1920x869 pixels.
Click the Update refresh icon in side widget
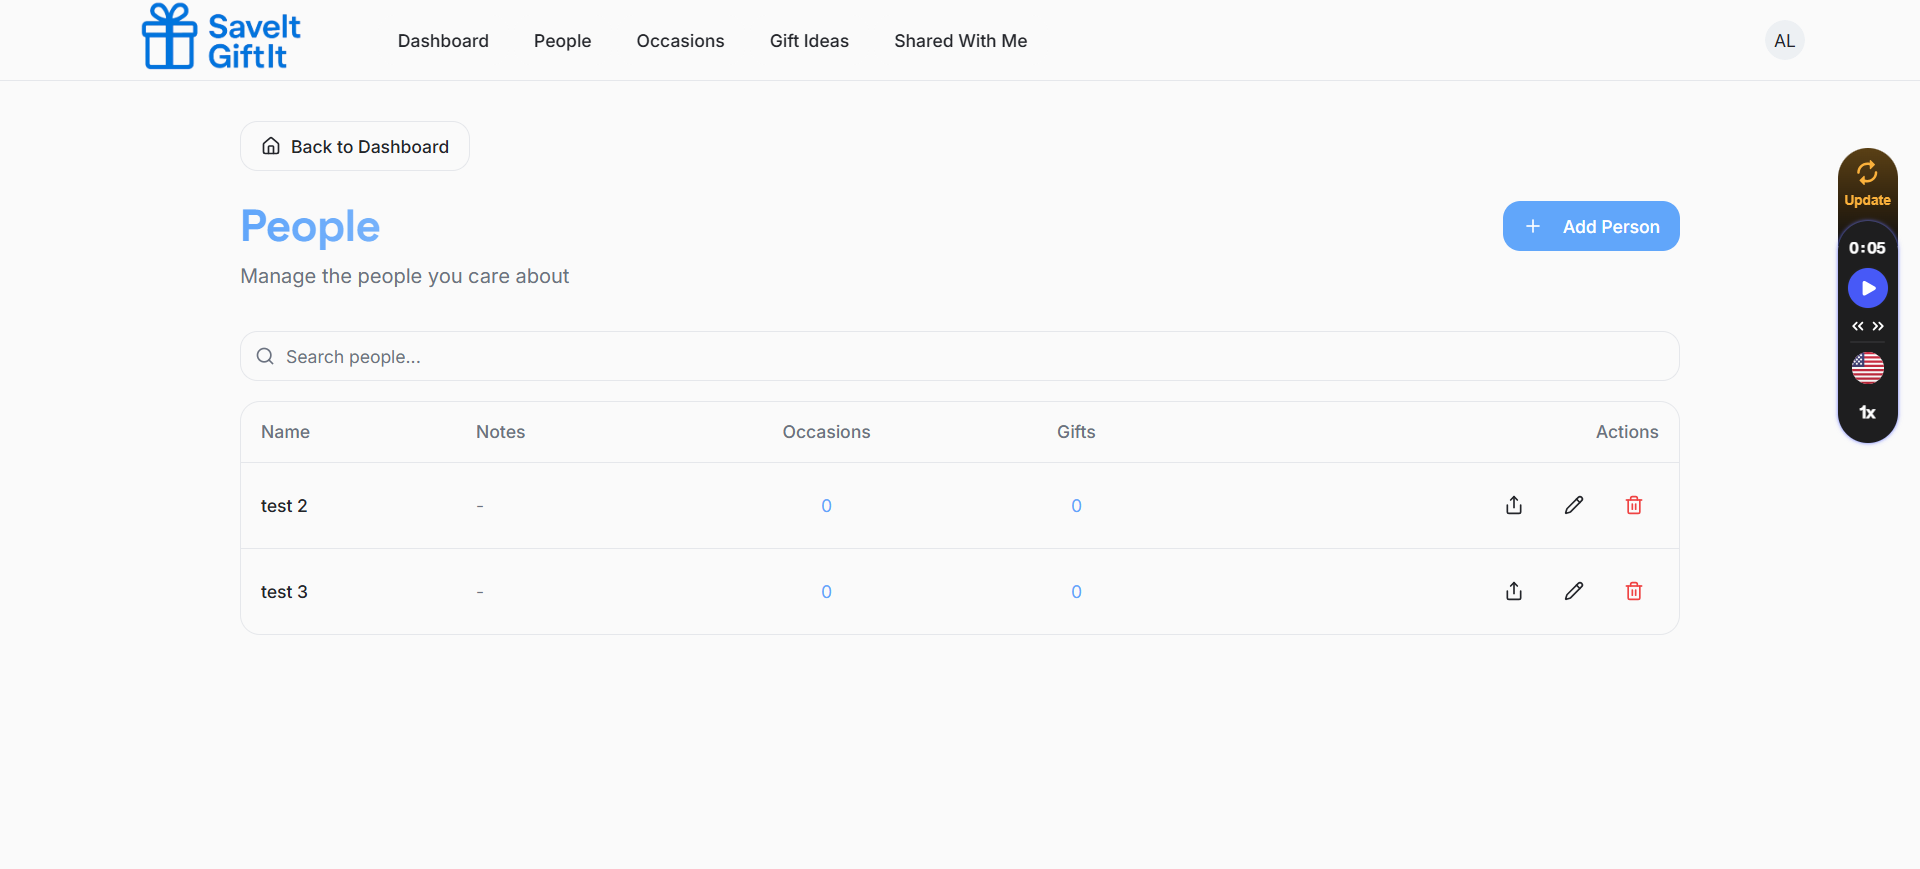[x=1867, y=173]
